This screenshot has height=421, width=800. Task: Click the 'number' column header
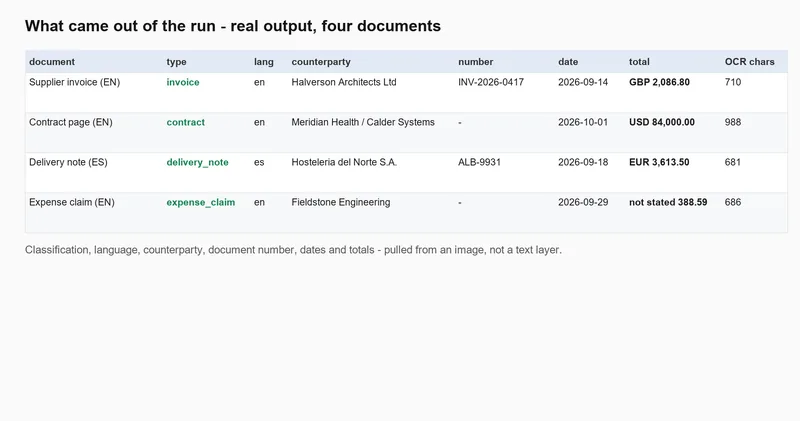tap(476, 62)
